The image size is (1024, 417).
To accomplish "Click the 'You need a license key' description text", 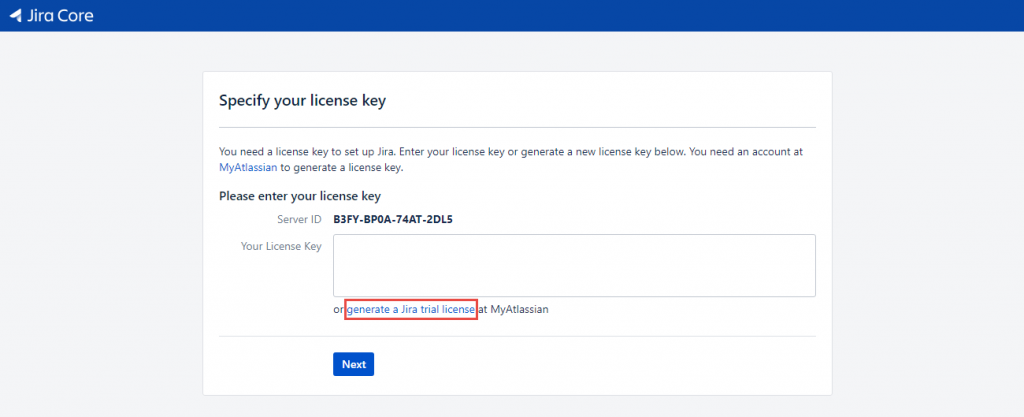I will click(511, 151).
